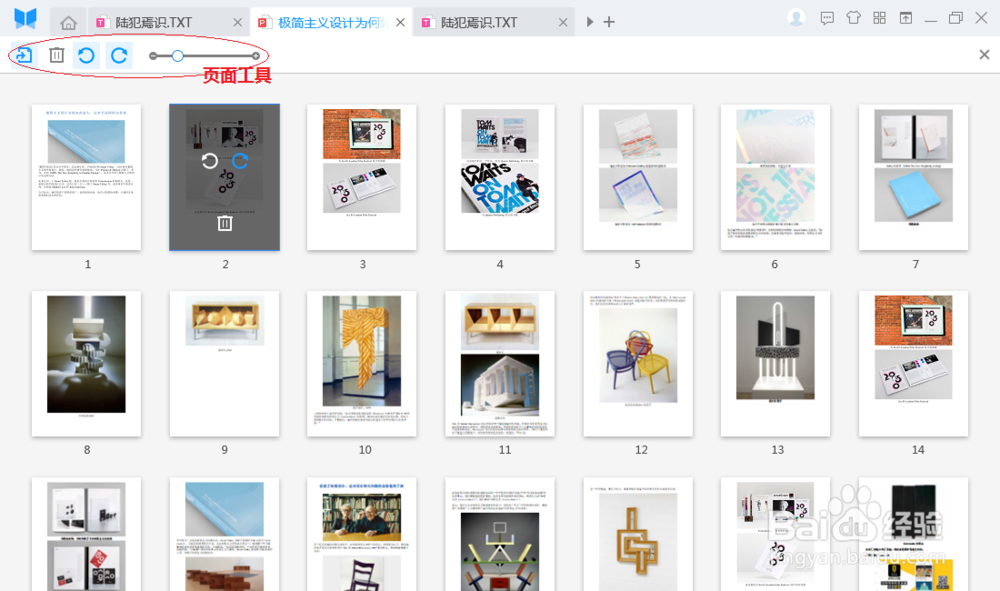This screenshot has width=1000, height=591.
Task: Click the app logo icon
Action: pyautogui.click(x=26, y=18)
